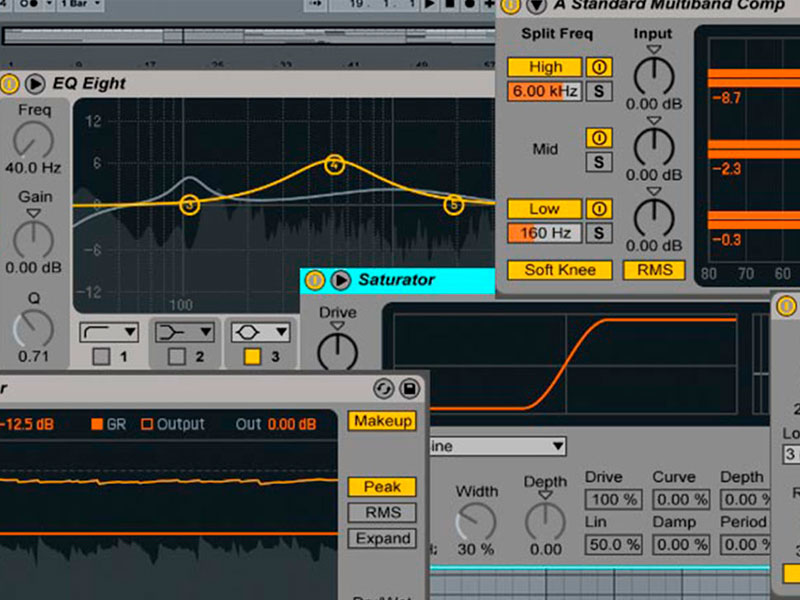Click the Saturator Drive knob
The width and height of the screenshot is (800, 600).
[338, 352]
